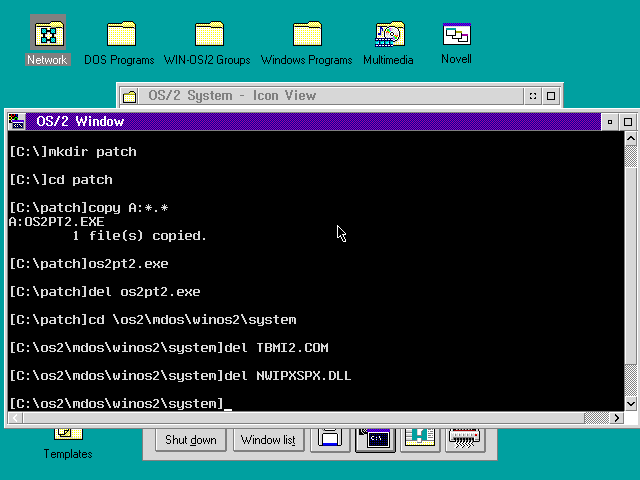The image size is (640, 480).
Task: Click the OS/2 Window system menu icon
Action: 17,121
